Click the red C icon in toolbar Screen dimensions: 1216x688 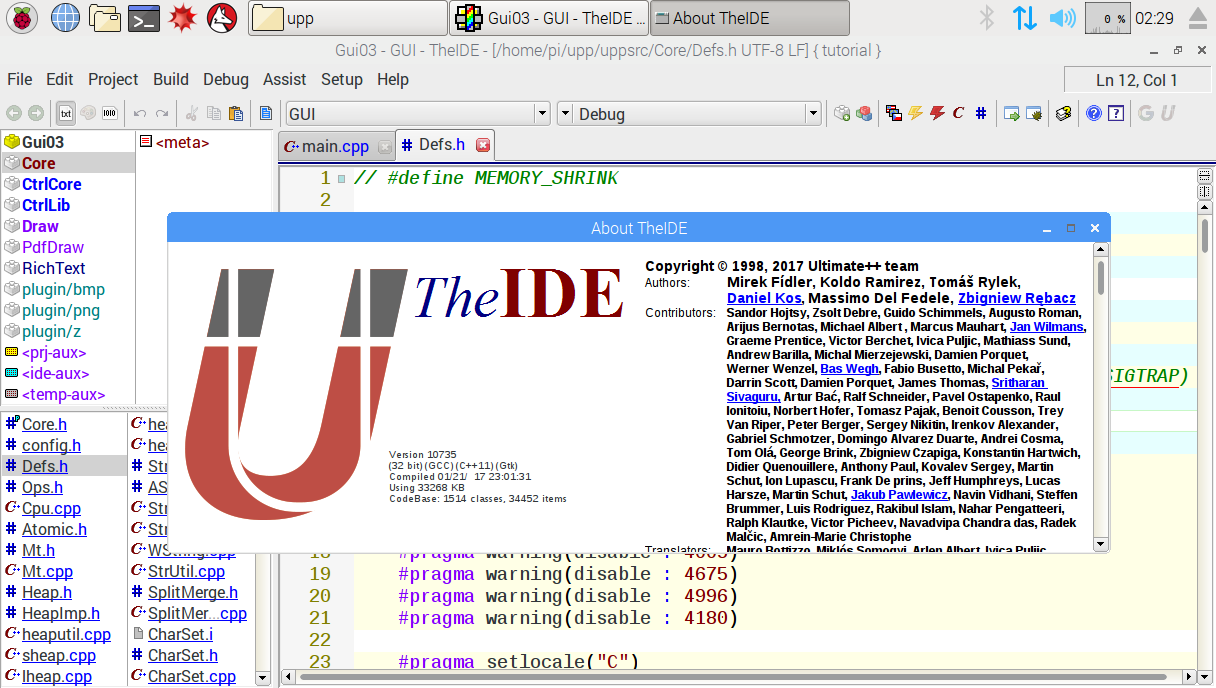point(959,114)
